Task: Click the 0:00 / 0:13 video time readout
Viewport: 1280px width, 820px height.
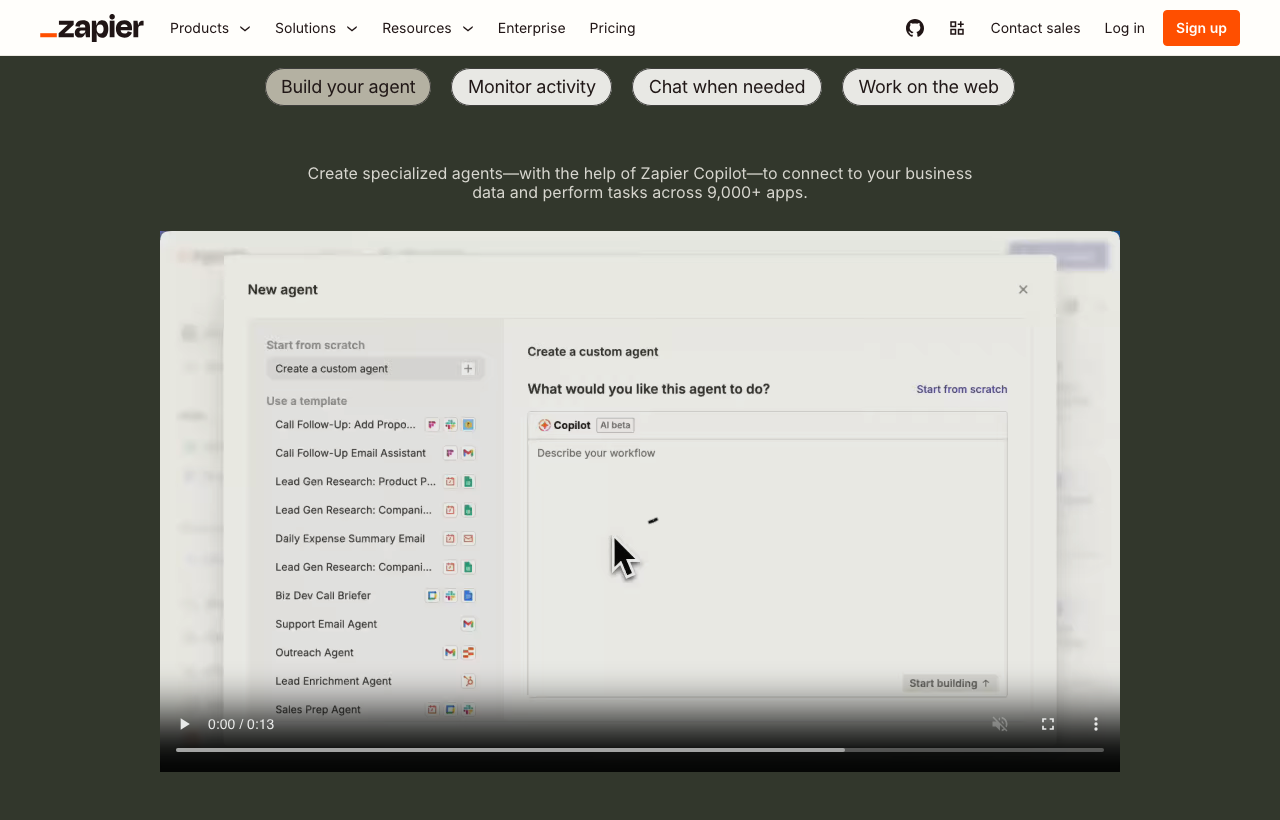Action: [241, 724]
